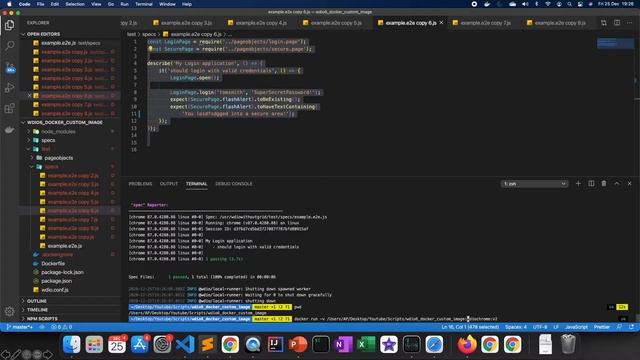Open Launchpad from the Dock
Image resolution: width=640 pixels, height=360 pixels.
pos(94,344)
